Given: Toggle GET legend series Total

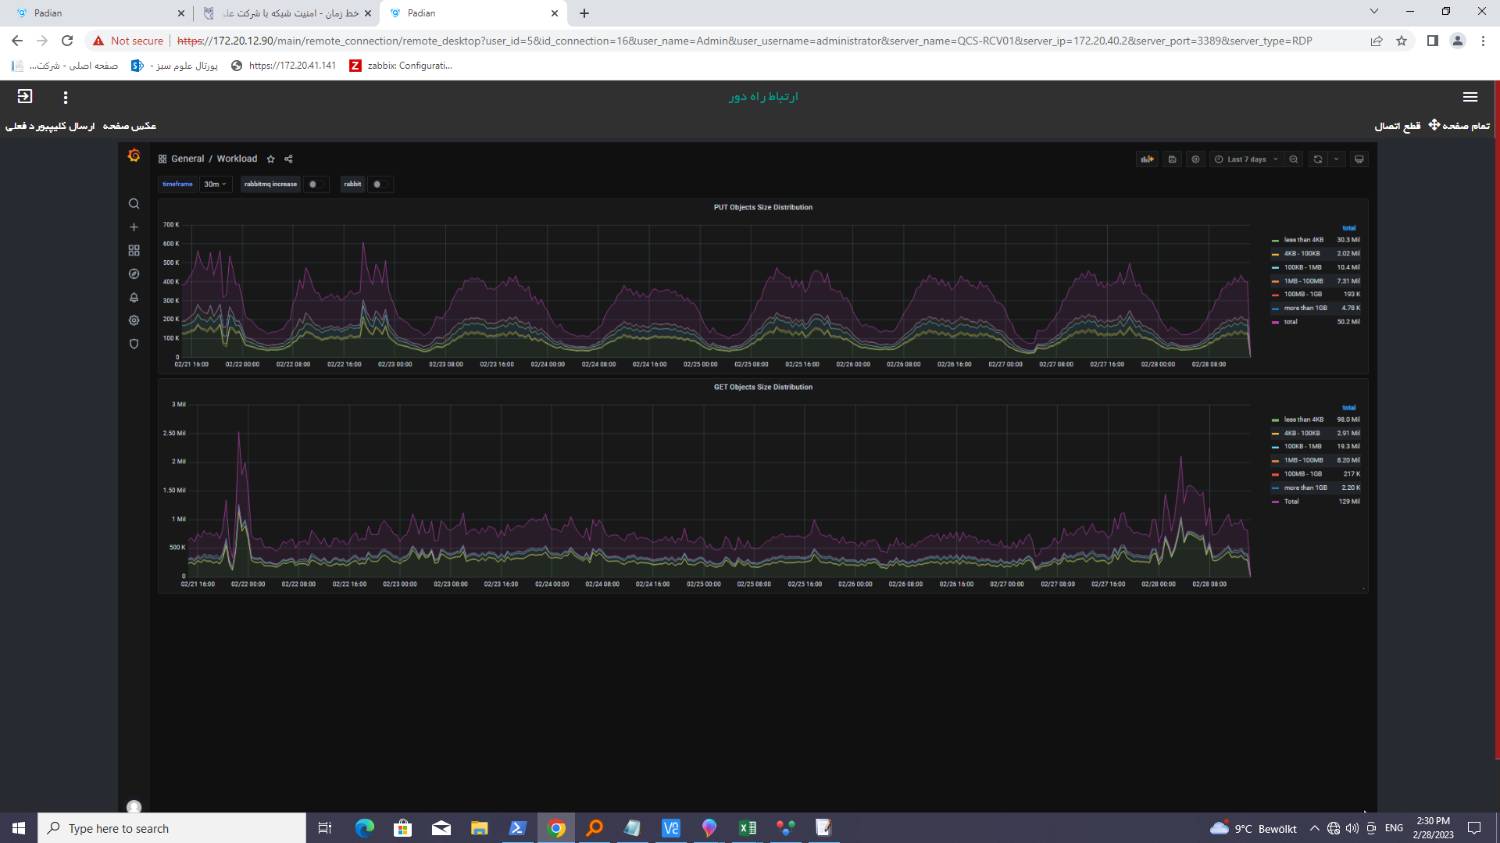Looking at the screenshot, I should (x=1292, y=501).
